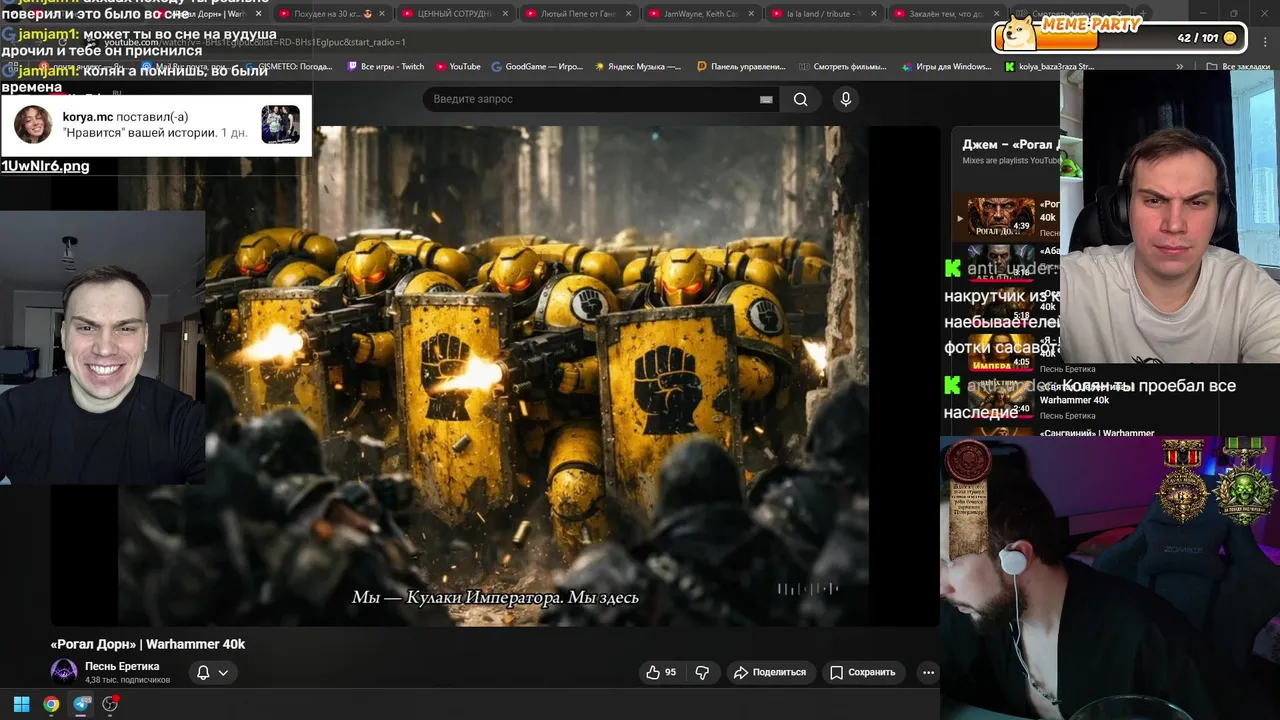Image resolution: width=1280 pixels, height=720 pixels.
Task: Click the subscriber count '4,38 тыс. подписчиков'
Action: coord(127,680)
